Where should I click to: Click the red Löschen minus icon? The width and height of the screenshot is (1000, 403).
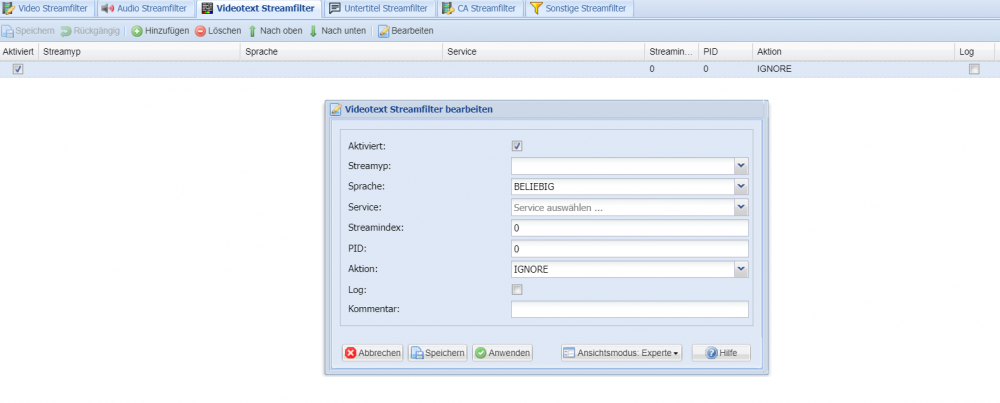[x=200, y=31]
